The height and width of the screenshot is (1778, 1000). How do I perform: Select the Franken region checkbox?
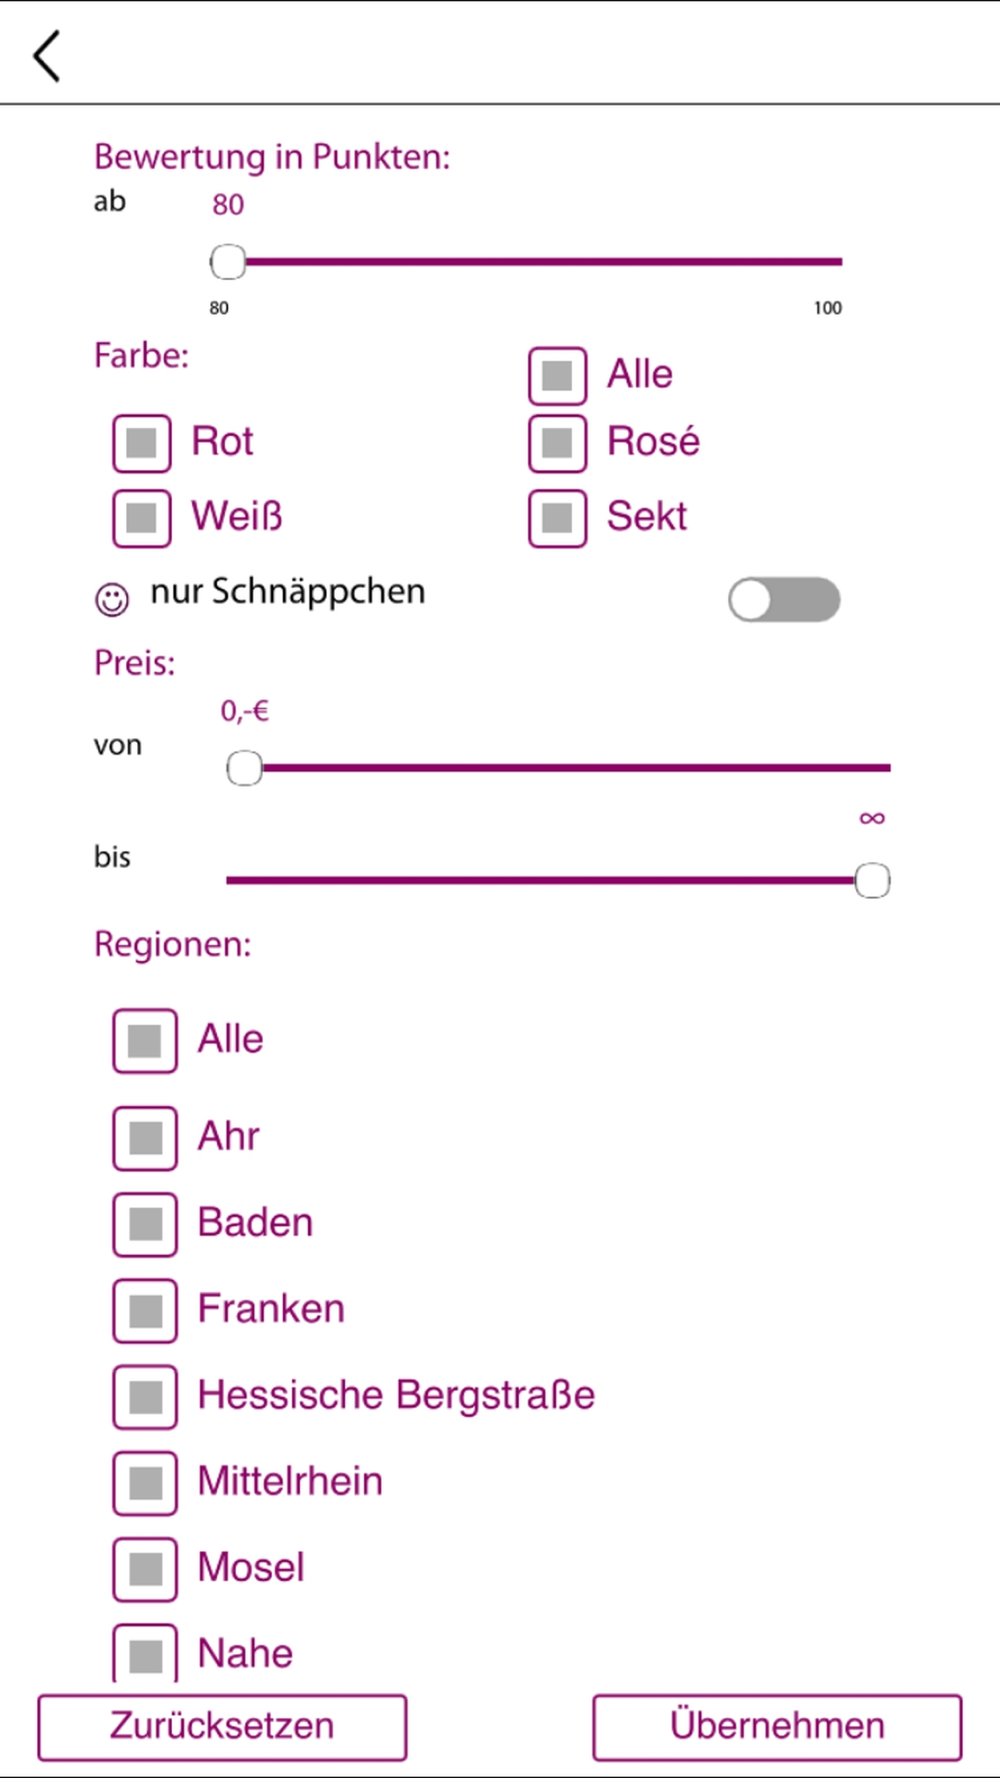click(145, 1310)
